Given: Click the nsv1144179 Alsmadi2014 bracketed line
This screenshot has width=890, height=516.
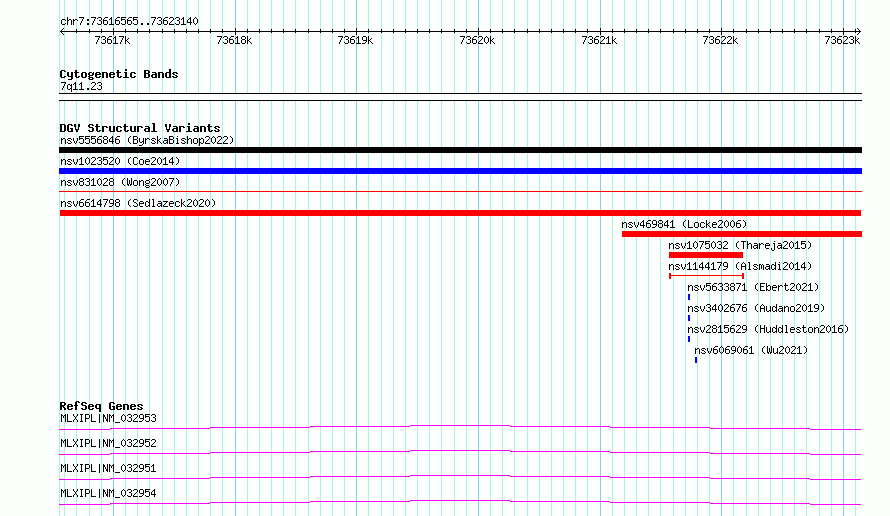Looking at the screenshot, I should coord(707,276).
